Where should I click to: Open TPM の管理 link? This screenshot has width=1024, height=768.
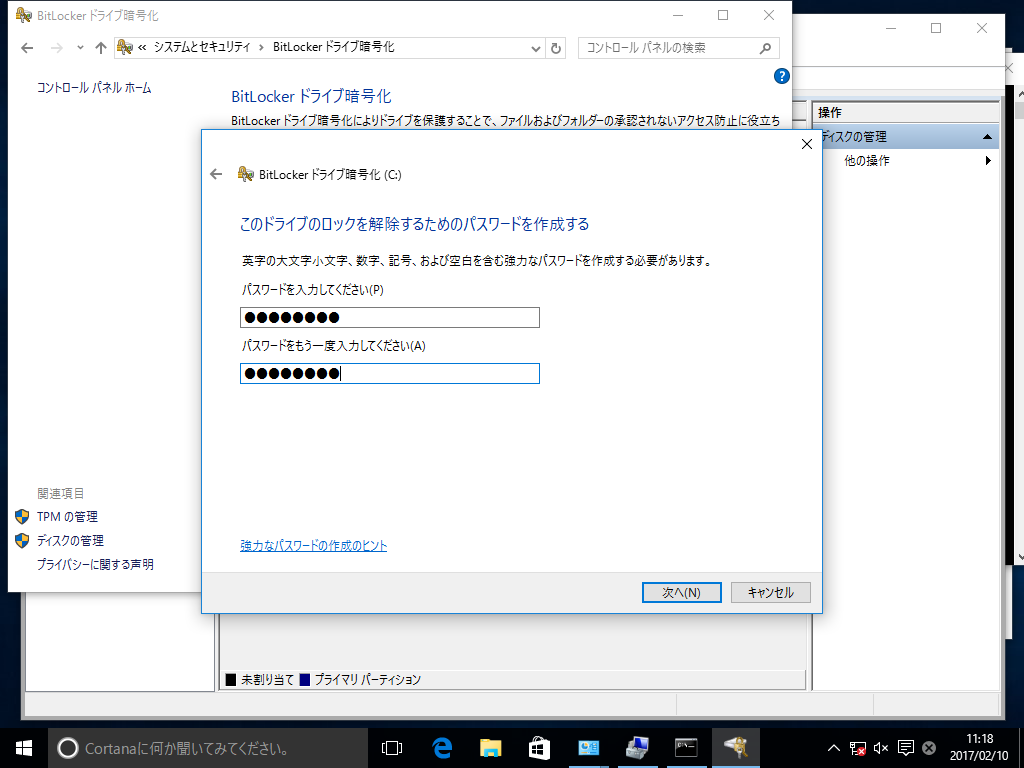click(x=67, y=517)
